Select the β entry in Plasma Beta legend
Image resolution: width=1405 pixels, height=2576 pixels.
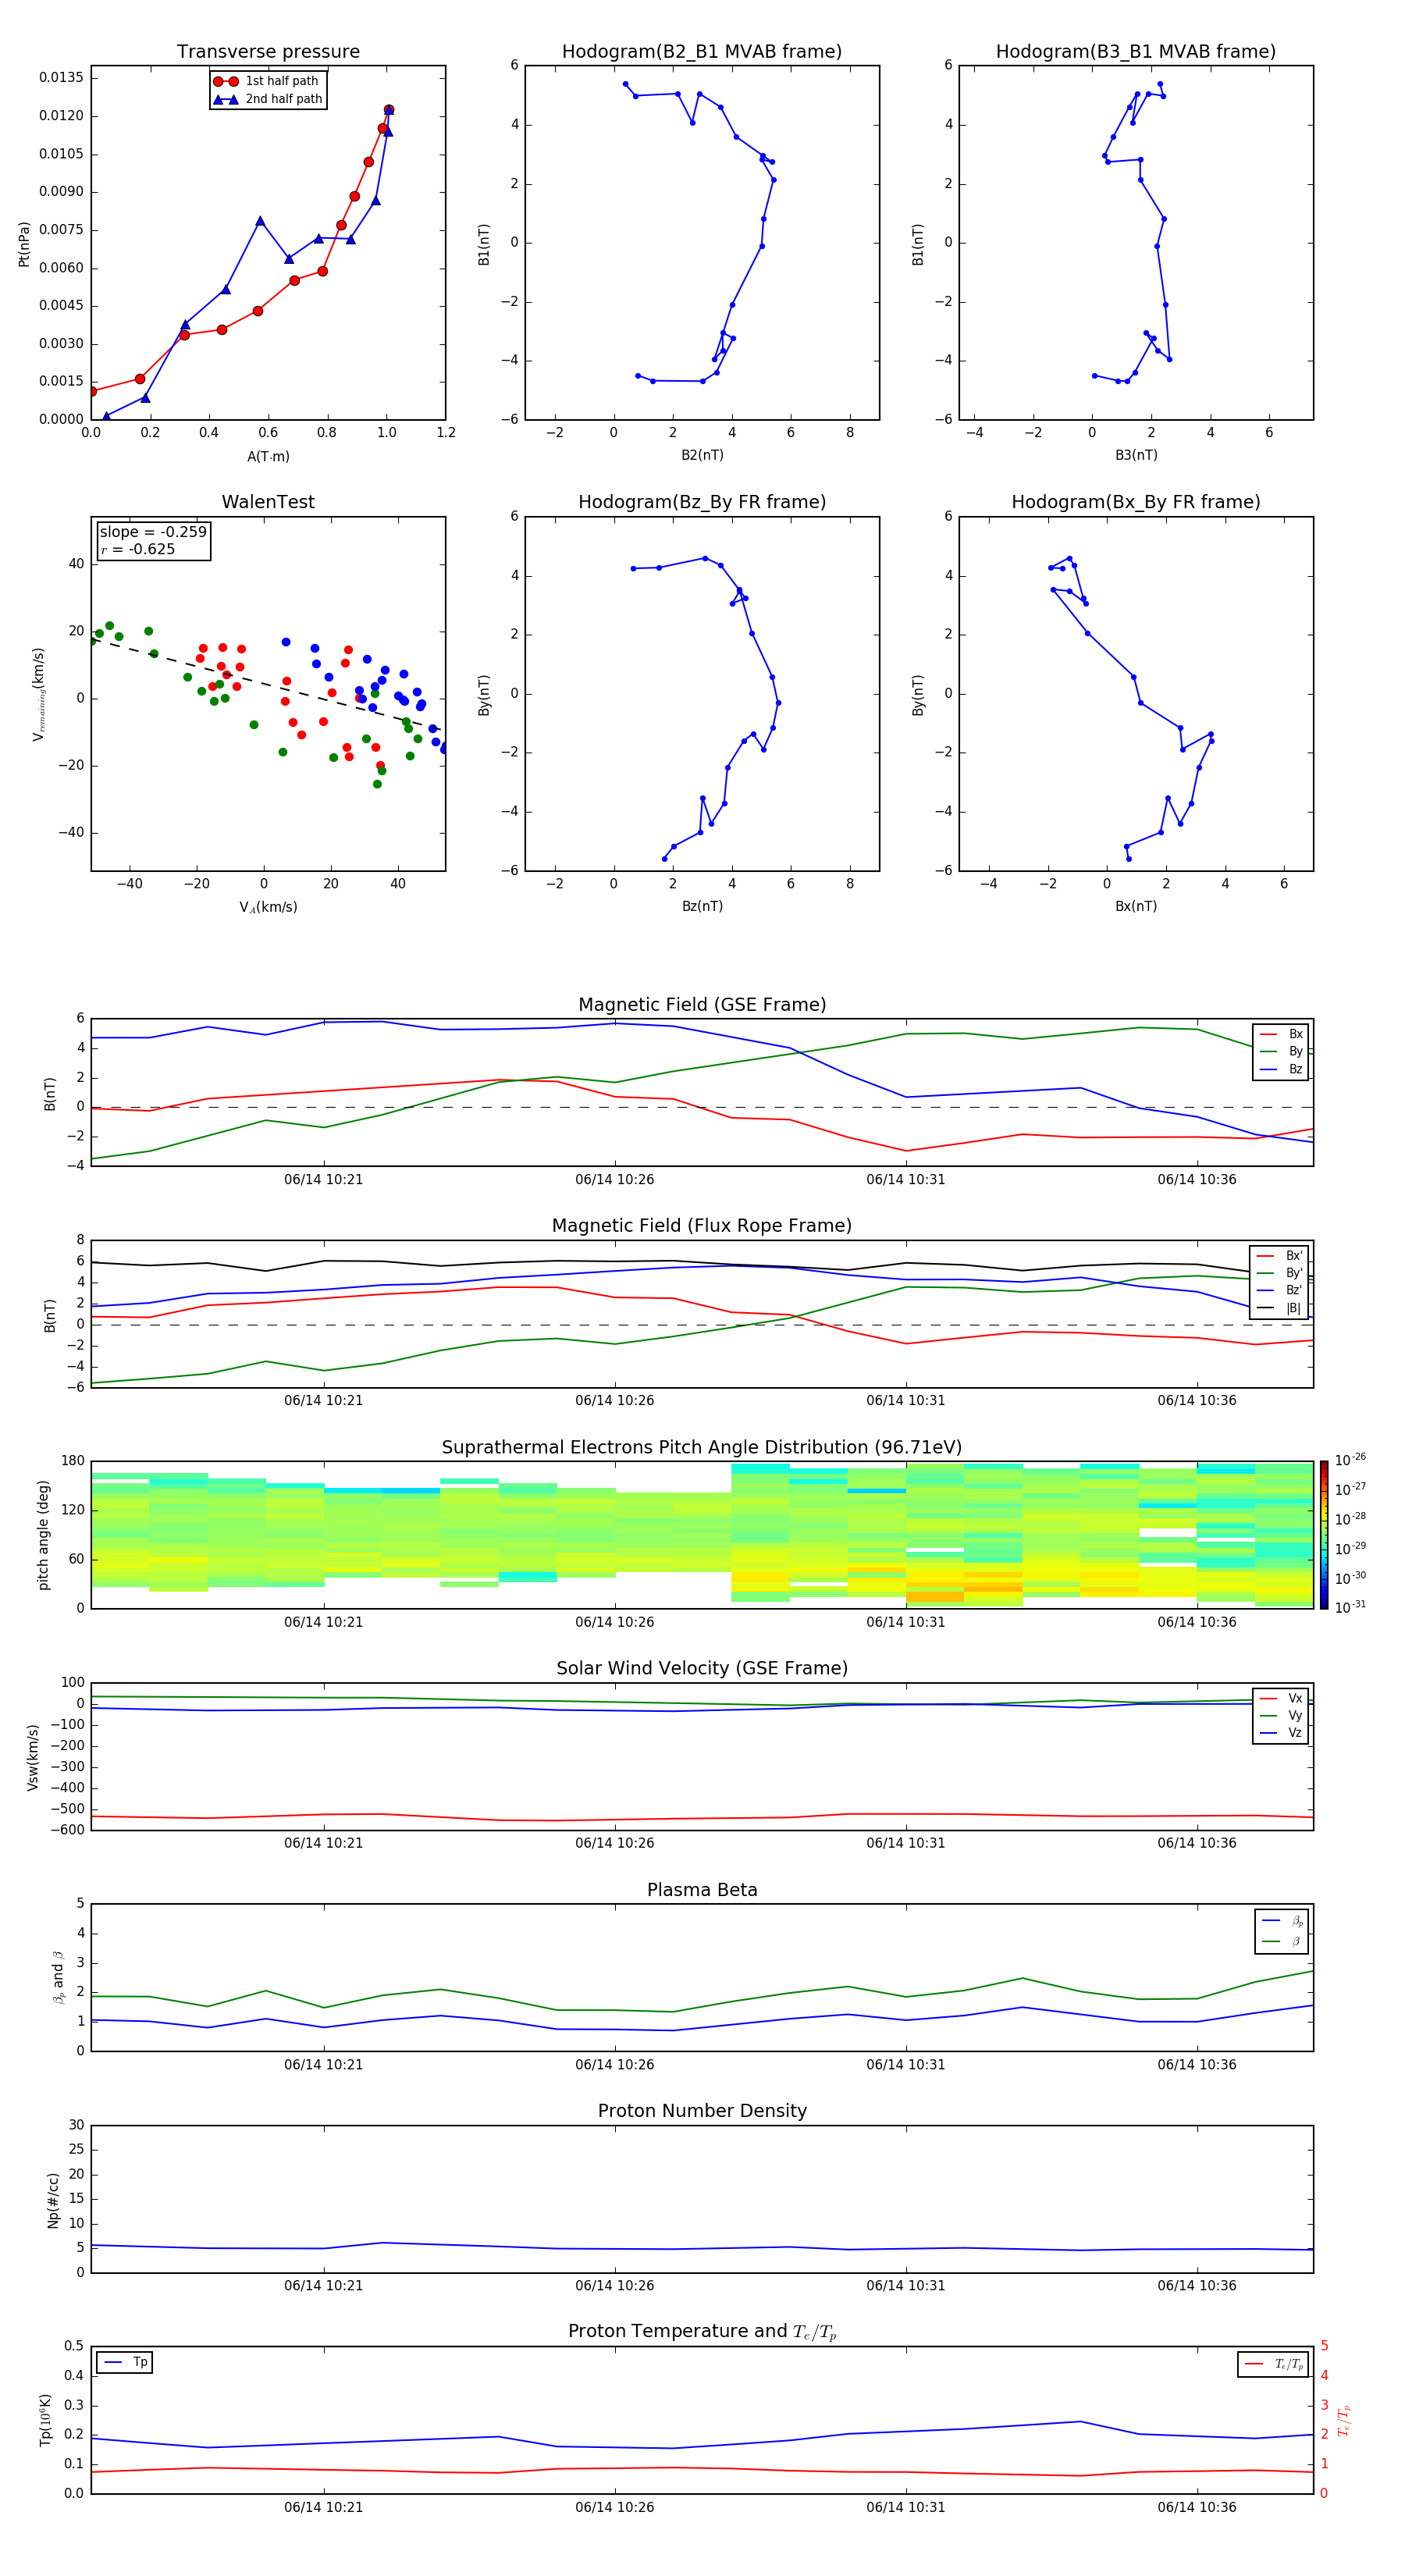[1282, 1941]
